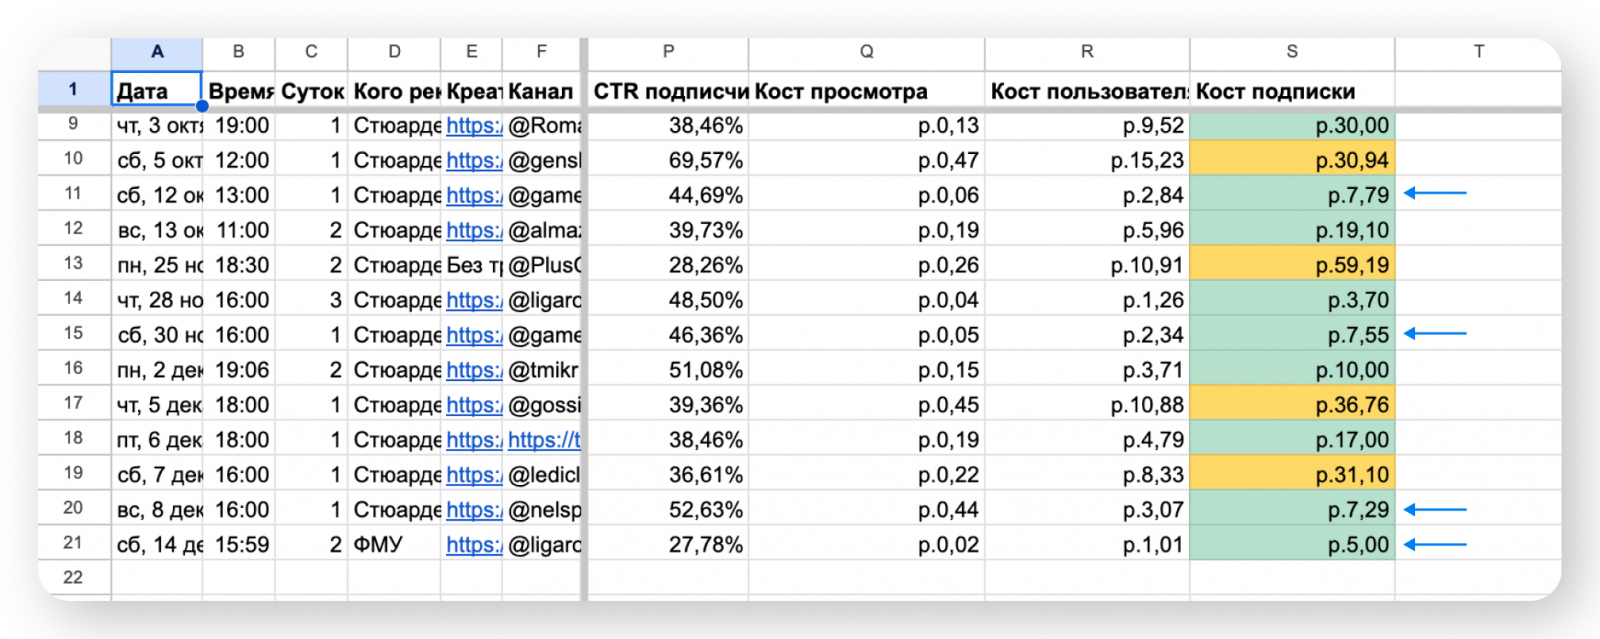Click the empty cell A22
The width and height of the screenshot is (1600, 639).
click(x=156, y=577)
